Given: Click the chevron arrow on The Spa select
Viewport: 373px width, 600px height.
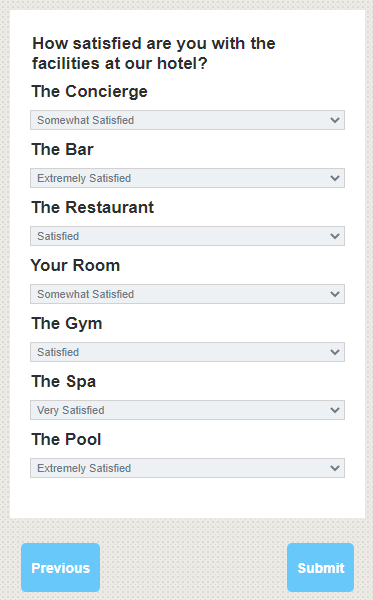Looking at the screenshot, I should click(x=335, y=410).
